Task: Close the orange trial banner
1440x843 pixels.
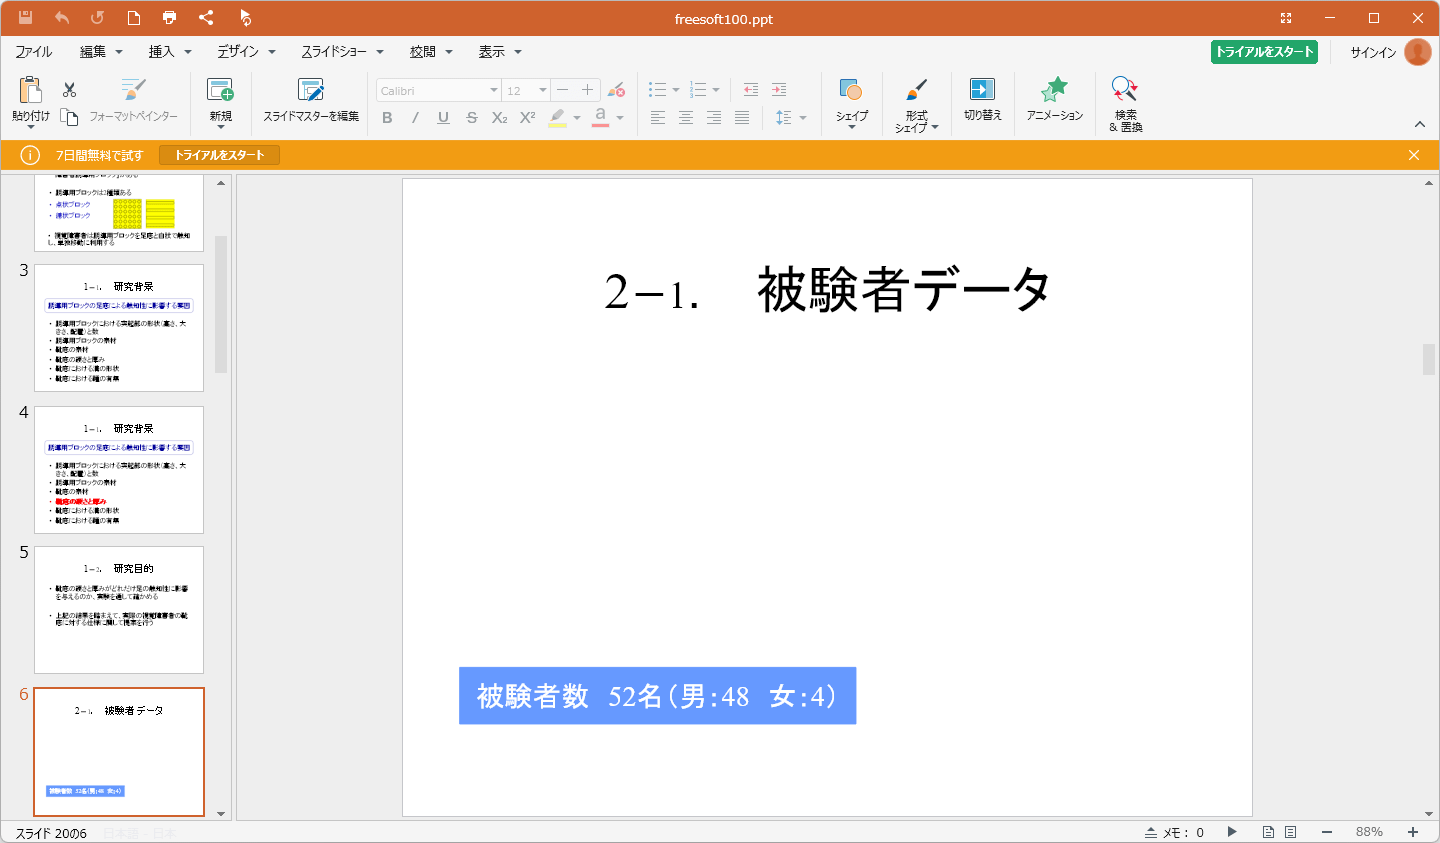Action: pos(1414,155)
